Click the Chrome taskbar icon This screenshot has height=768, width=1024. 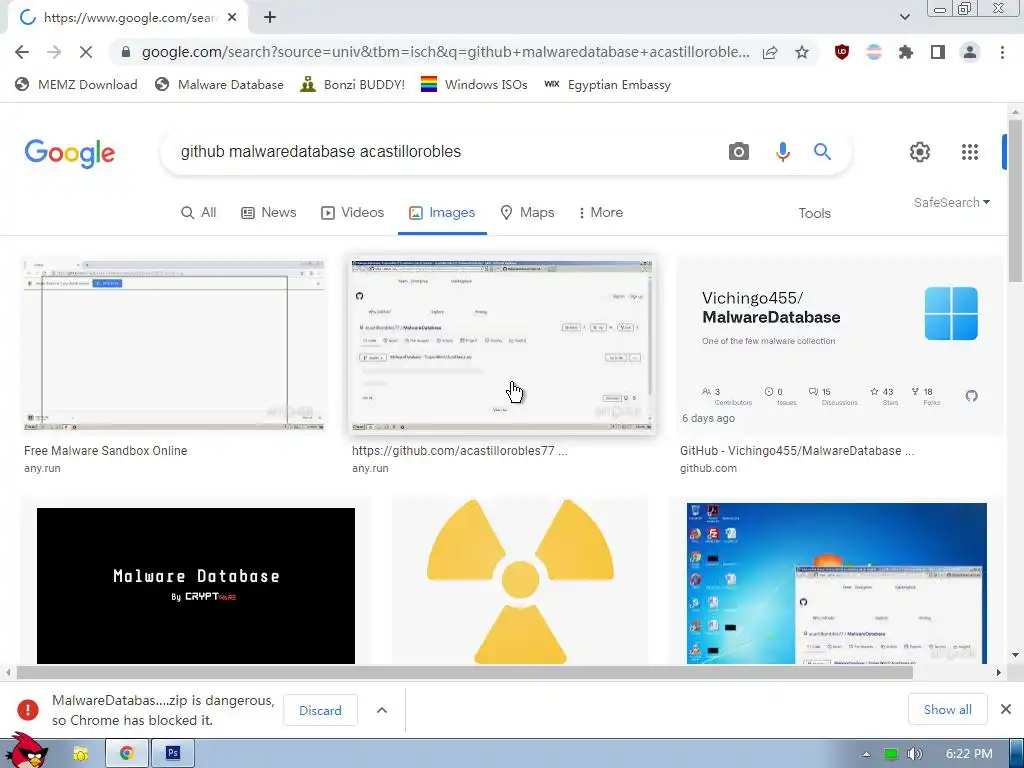point(127,754)
